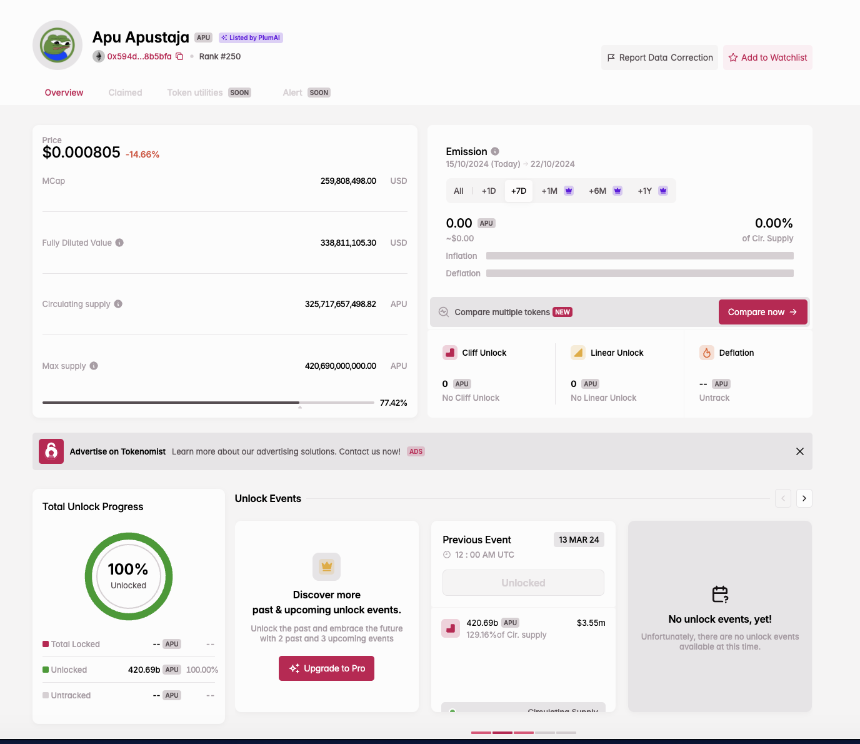
Task: Click the compare tokens chart icon
Action: pos(444,312)
